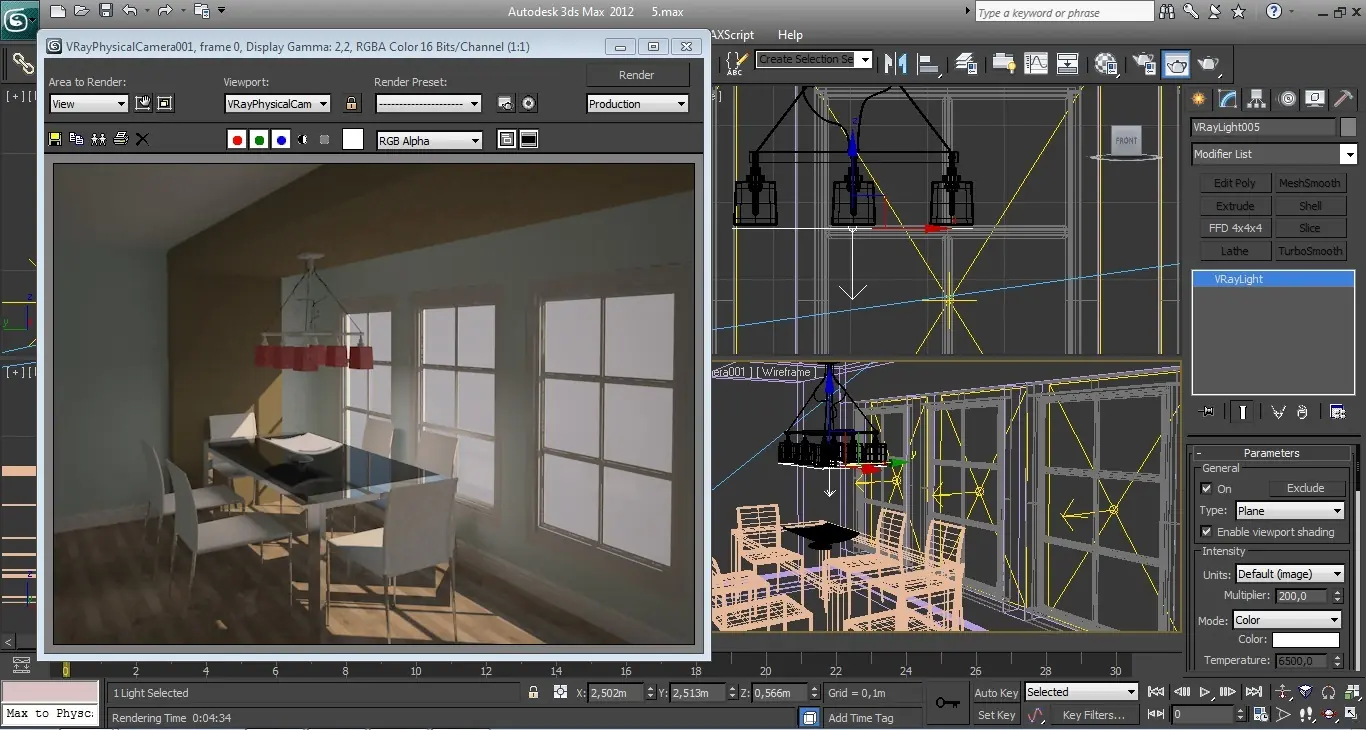Copy rendered image to clipboard icon
This screenshot has width=1366, height=730.
pyautogui.click(x=77, y=139)
